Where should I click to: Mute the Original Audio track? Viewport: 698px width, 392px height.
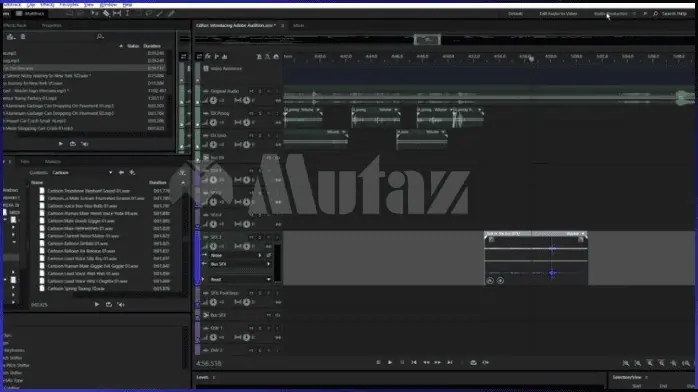coord(251,91)
